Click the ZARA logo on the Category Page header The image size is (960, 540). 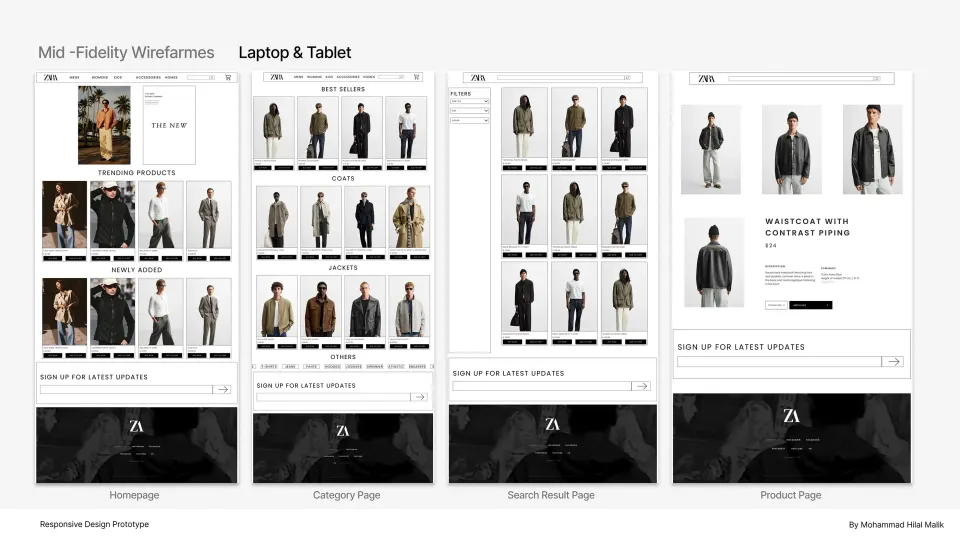tap(277, 77)
